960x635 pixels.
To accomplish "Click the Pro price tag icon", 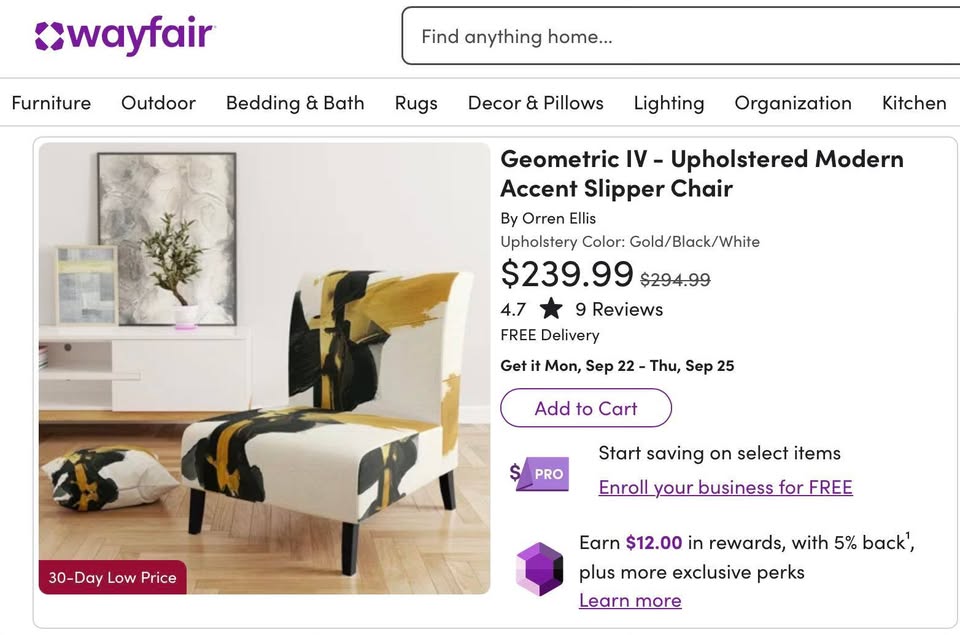I will [x=540, y=473].
